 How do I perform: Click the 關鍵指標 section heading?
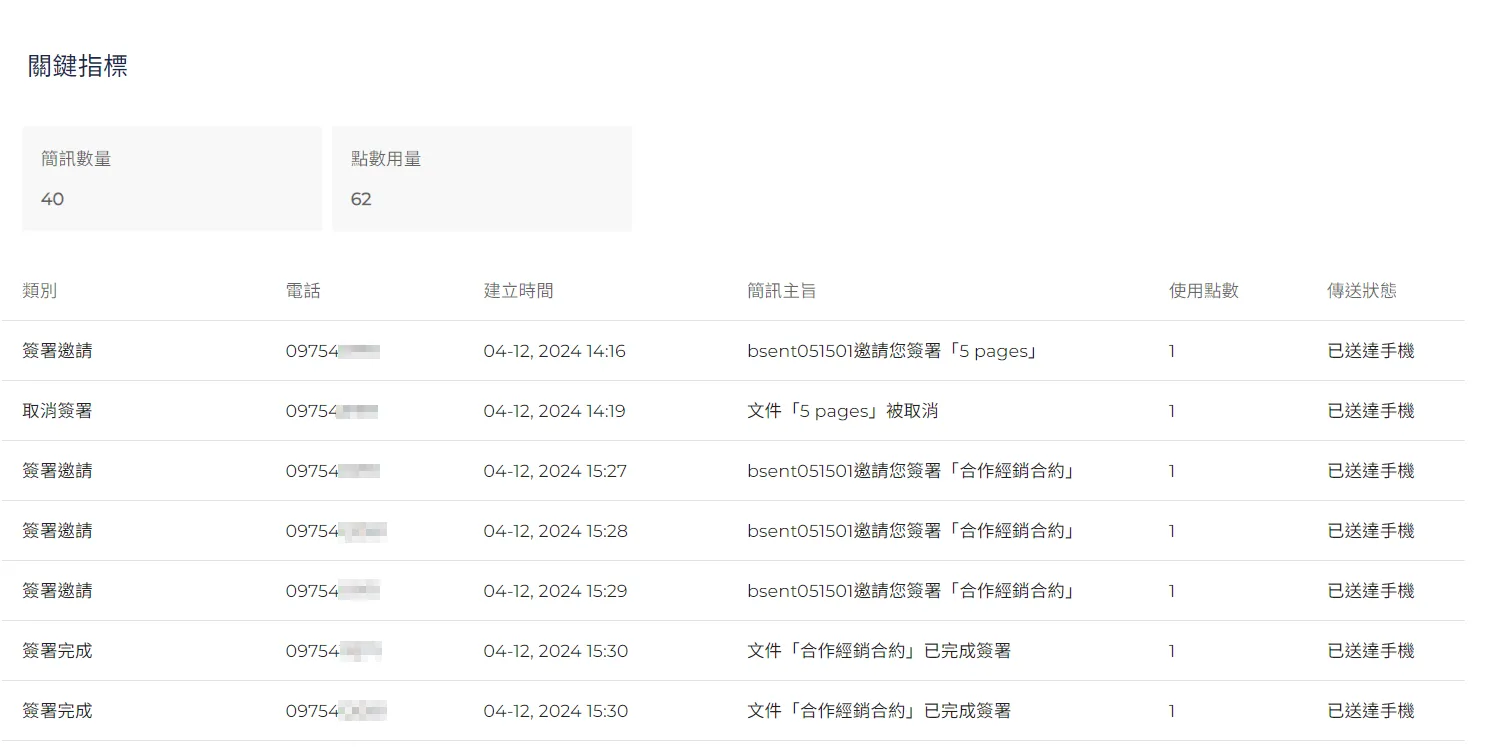click(x=78, y=67)
